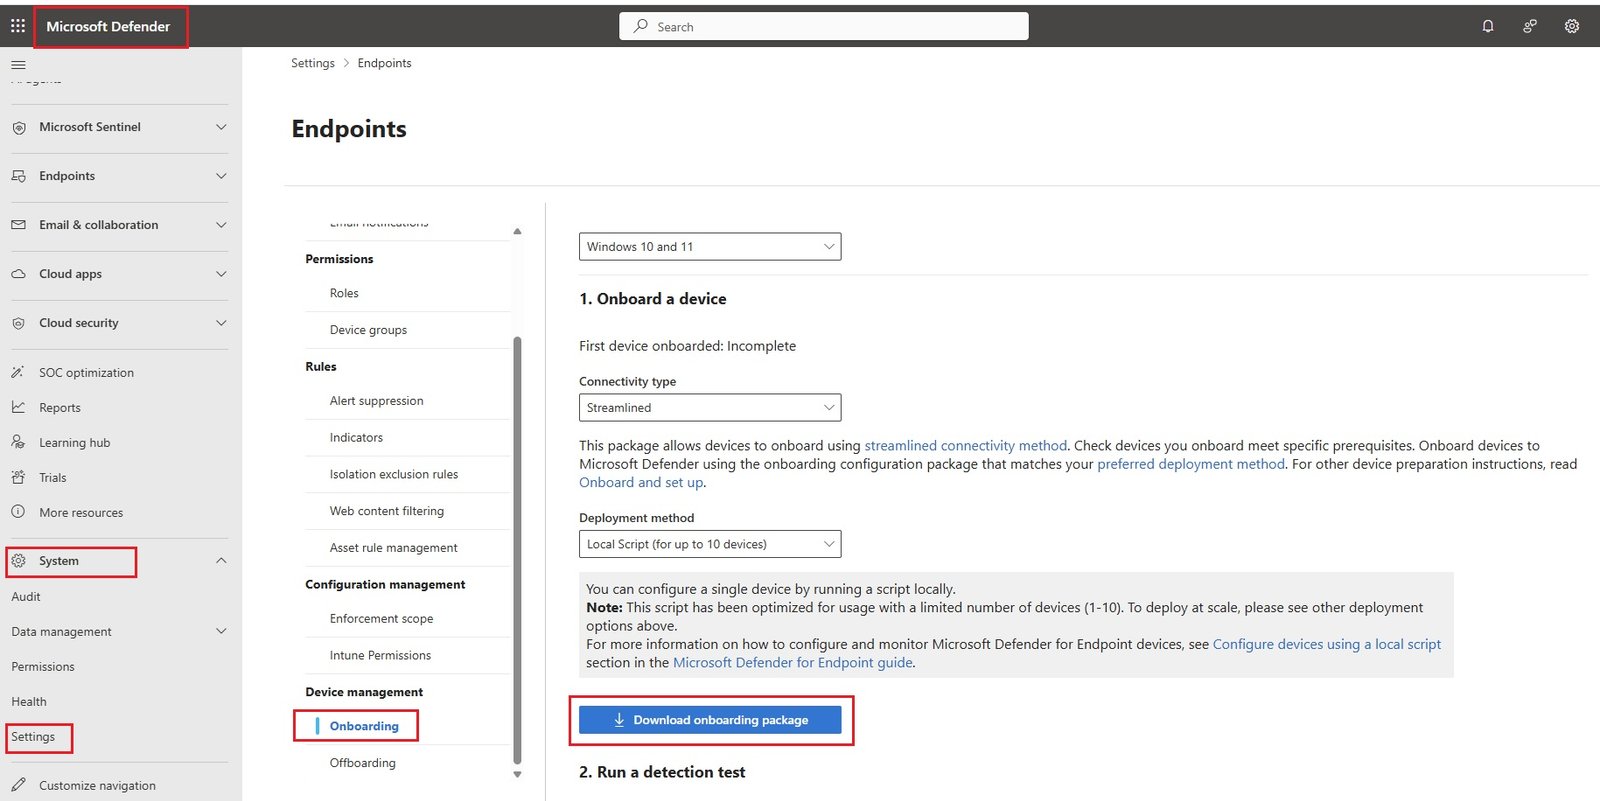Image resolution: width=1600 pixels, height=801 pixels.
Task: Click the Endpoints device icon in sidebar
Action: pyautogui.click(x=19, y=176)
